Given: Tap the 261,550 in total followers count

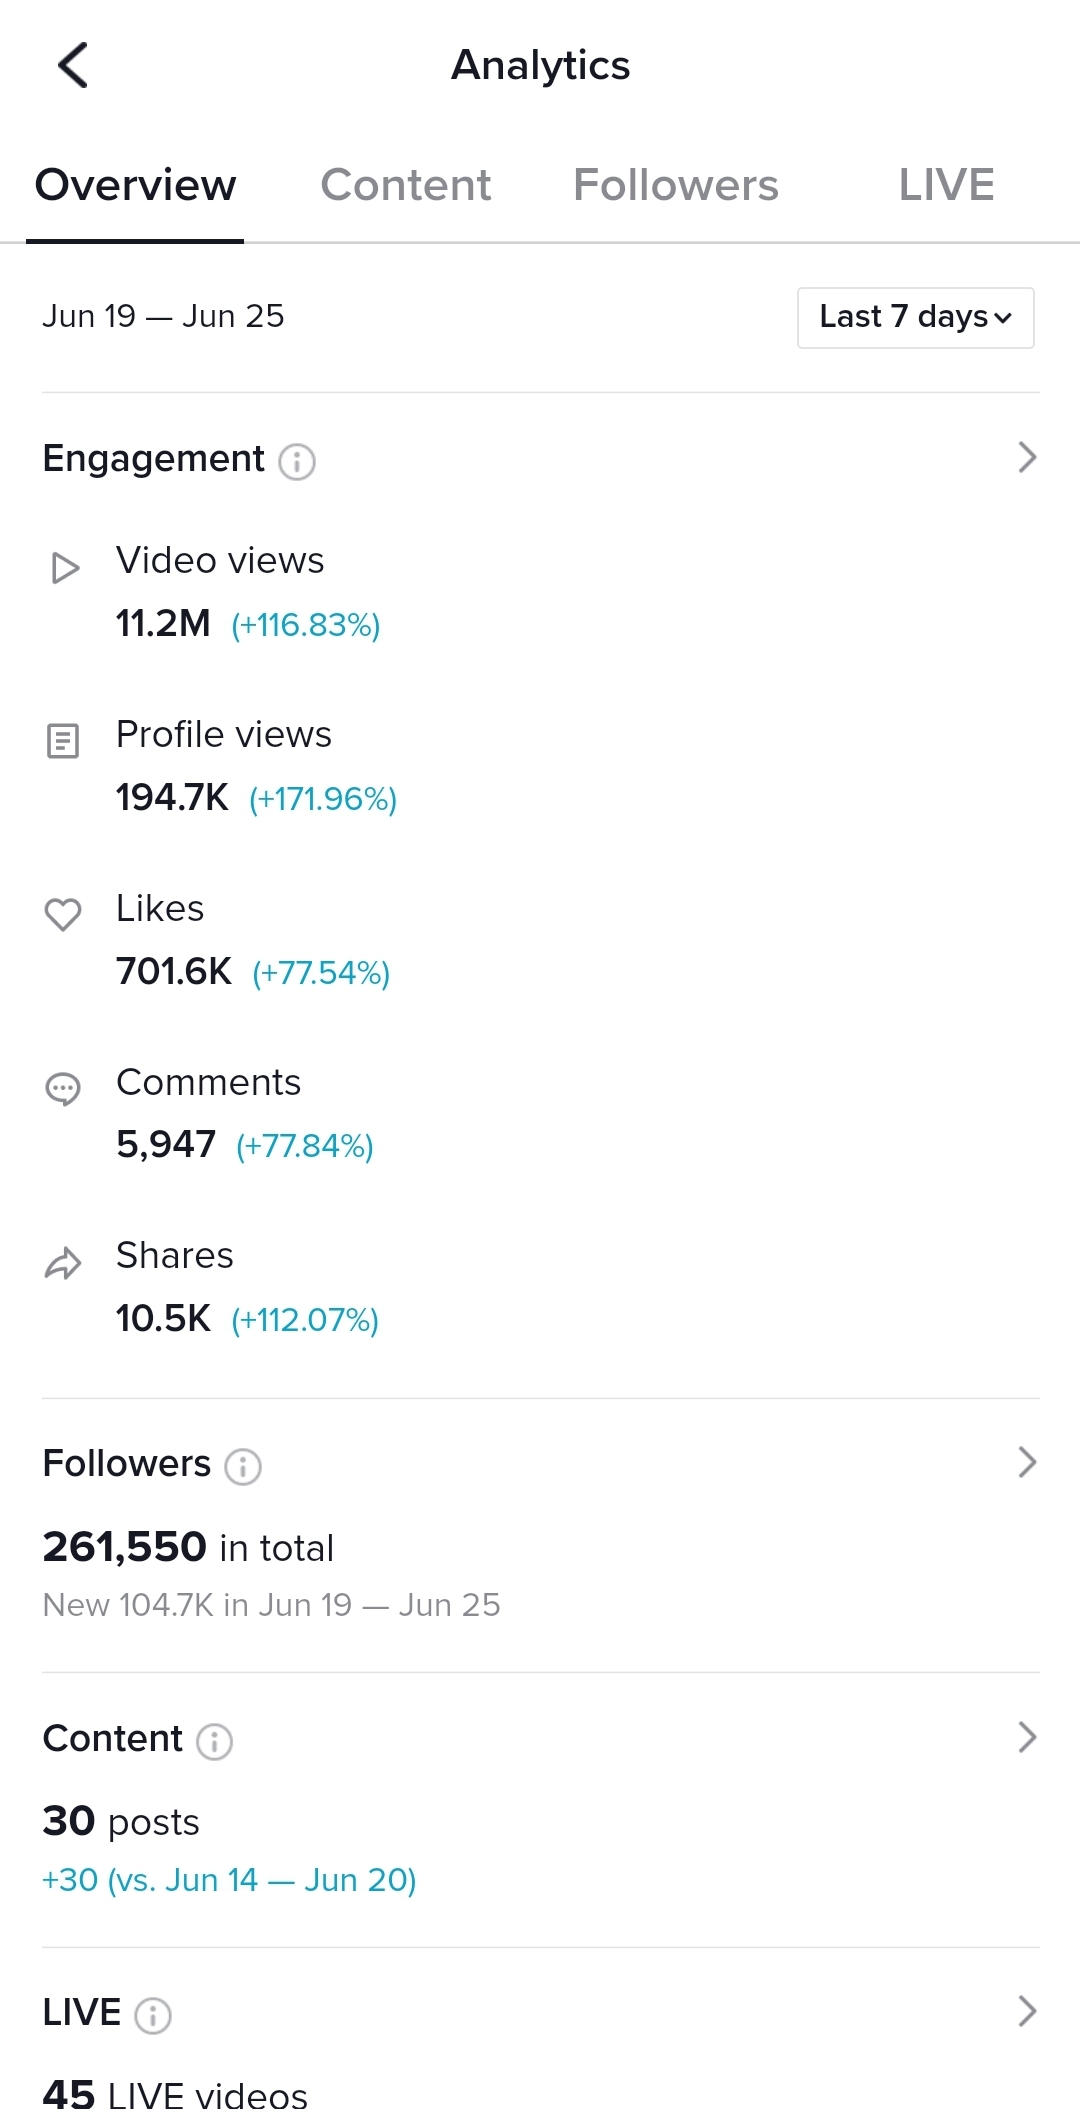Looking at the screenshot, I should 188,1547.
